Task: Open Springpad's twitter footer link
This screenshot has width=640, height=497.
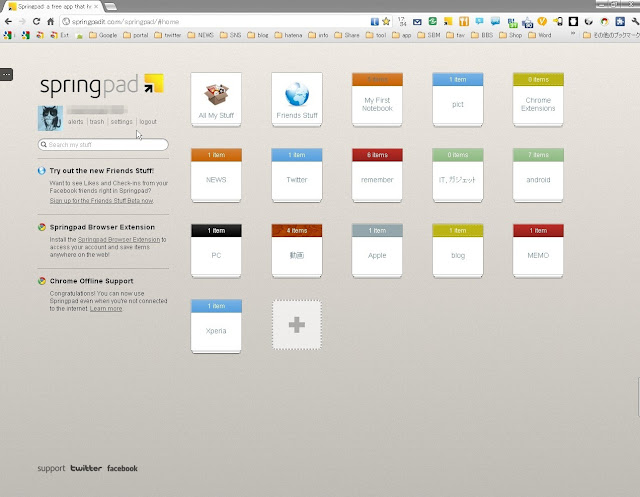Action: coord(86,468)
